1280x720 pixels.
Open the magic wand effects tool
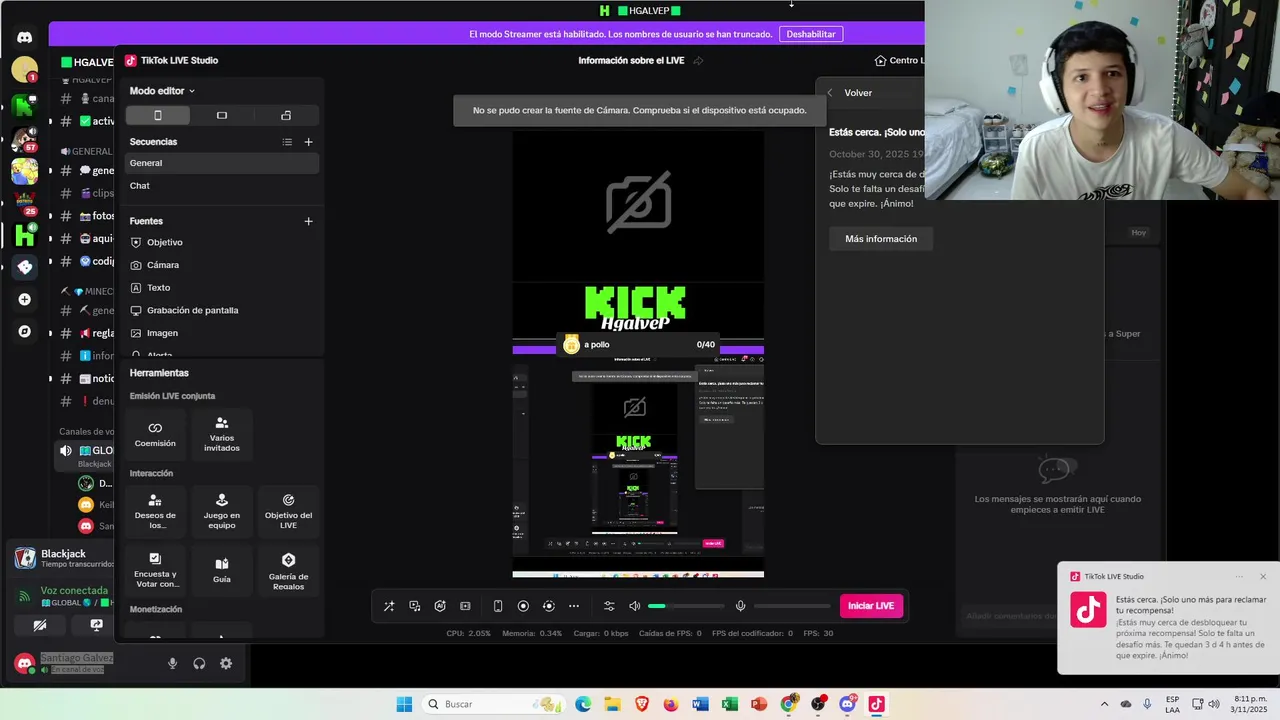point(389,606)
